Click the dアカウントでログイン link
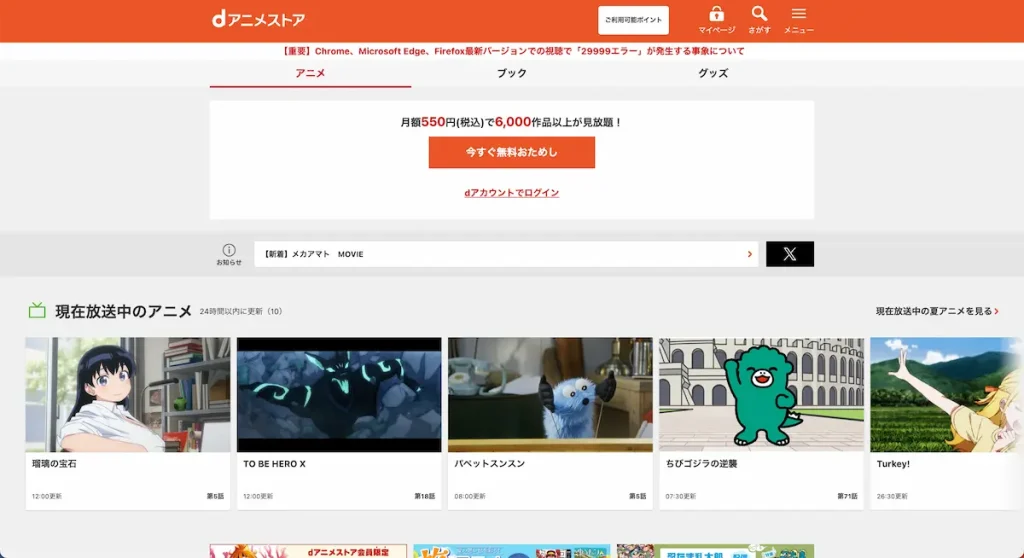This screenshot has height=558, width=1024. [x=511, y=193]
